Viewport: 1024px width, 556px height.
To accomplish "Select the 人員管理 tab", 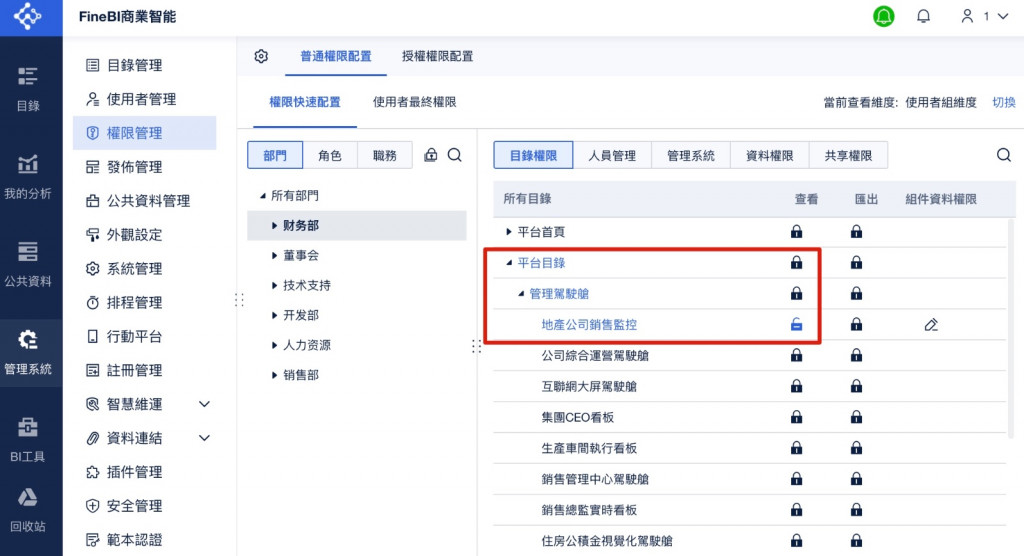I will 612,155.
